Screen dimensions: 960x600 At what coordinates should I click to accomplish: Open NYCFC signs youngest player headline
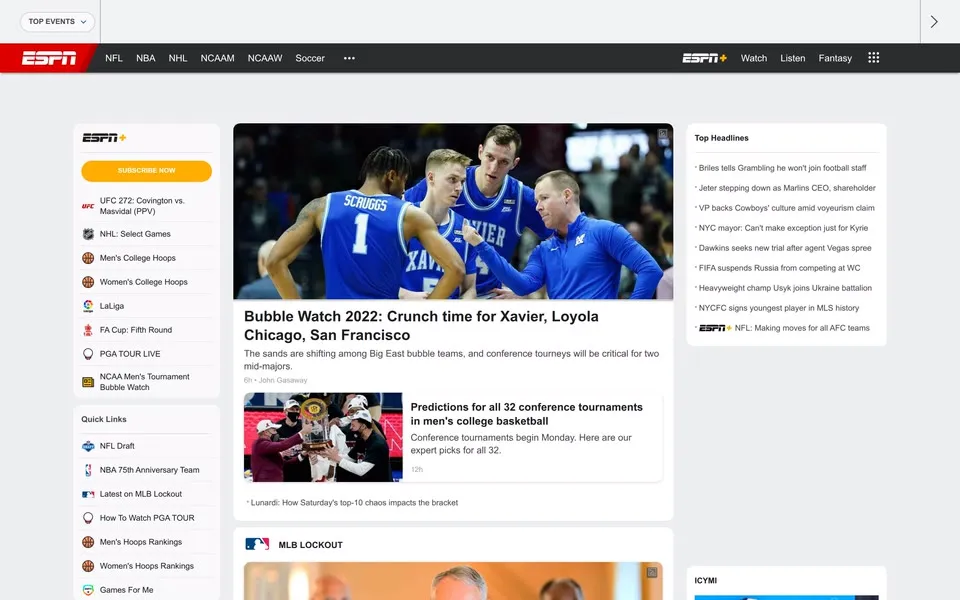pos(779,308)
